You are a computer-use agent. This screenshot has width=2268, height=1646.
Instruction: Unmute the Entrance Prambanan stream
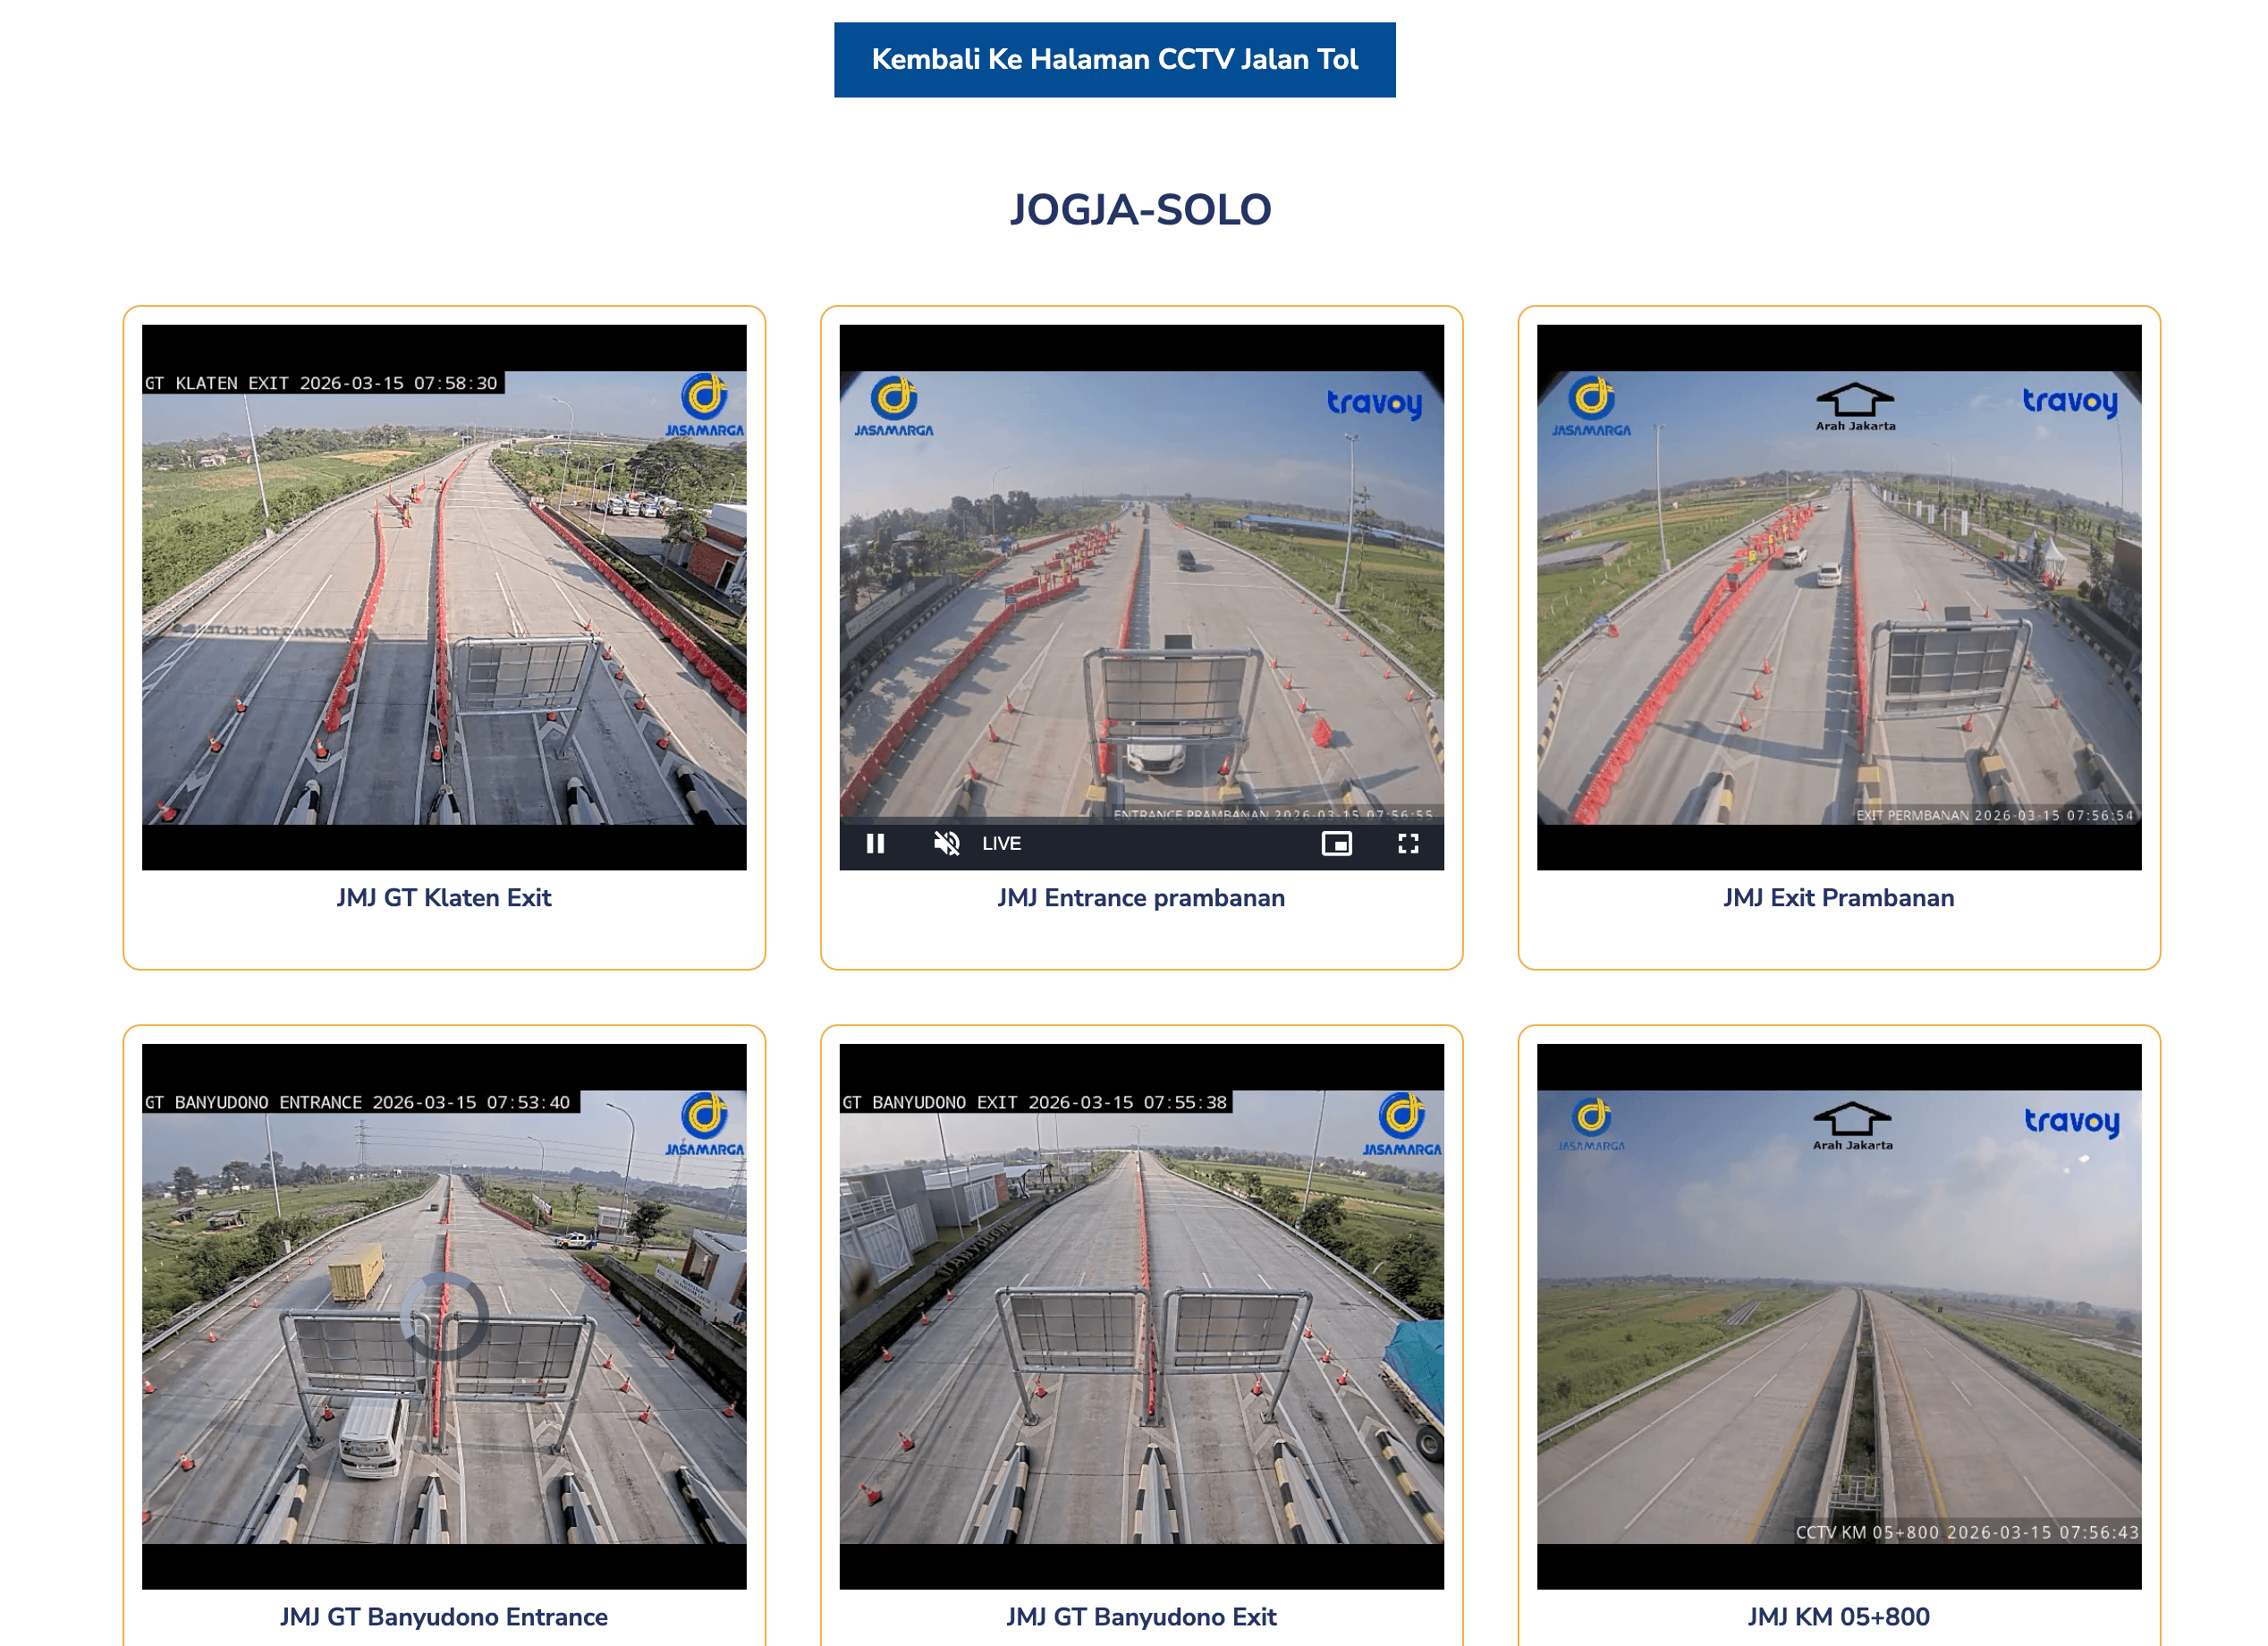coord(944,843)
